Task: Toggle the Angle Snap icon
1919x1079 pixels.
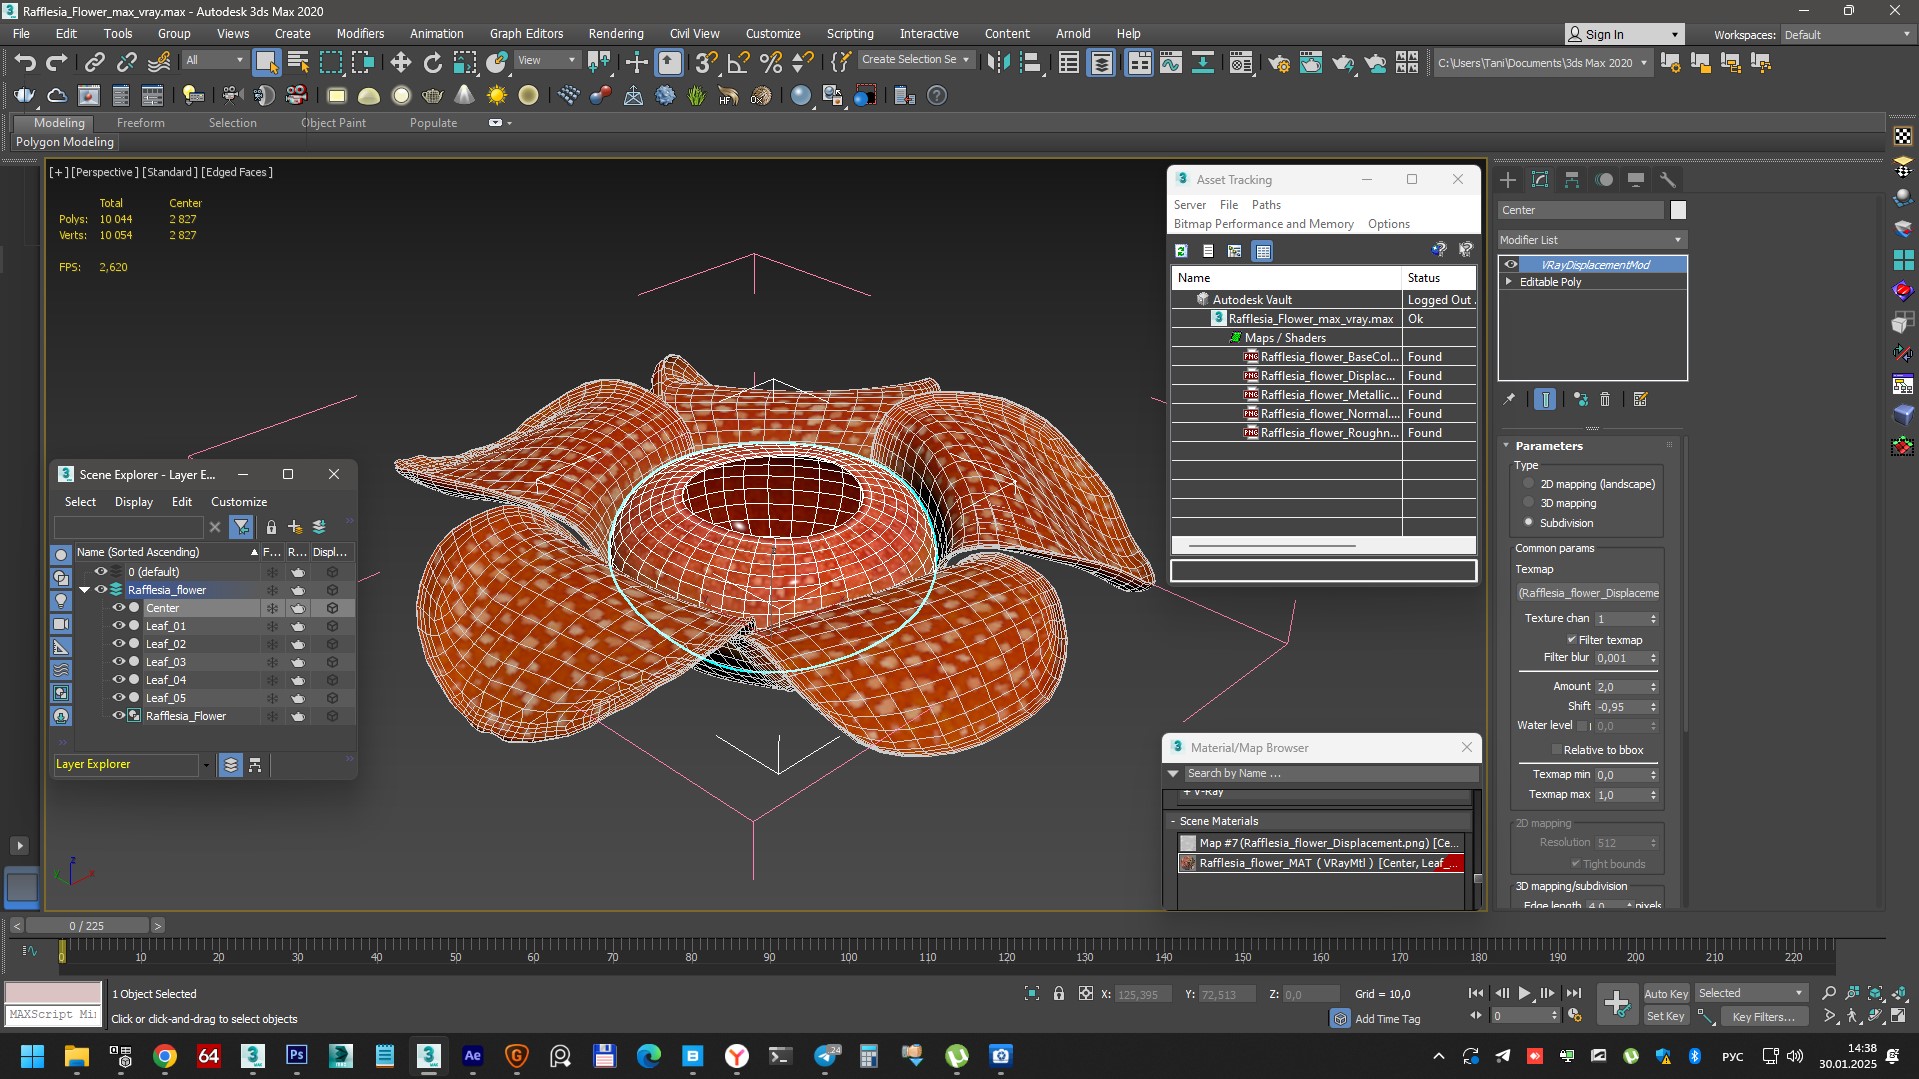Action: click(x=738, y=62)
